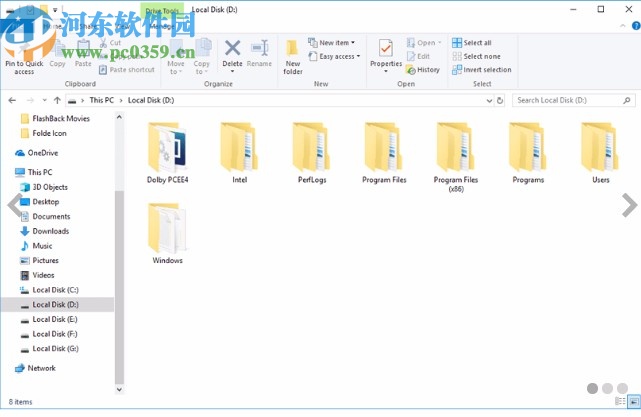The width and height of the screenshot is (641, 417).
Task: Select the Windows folder
Action: pos(168,233)
